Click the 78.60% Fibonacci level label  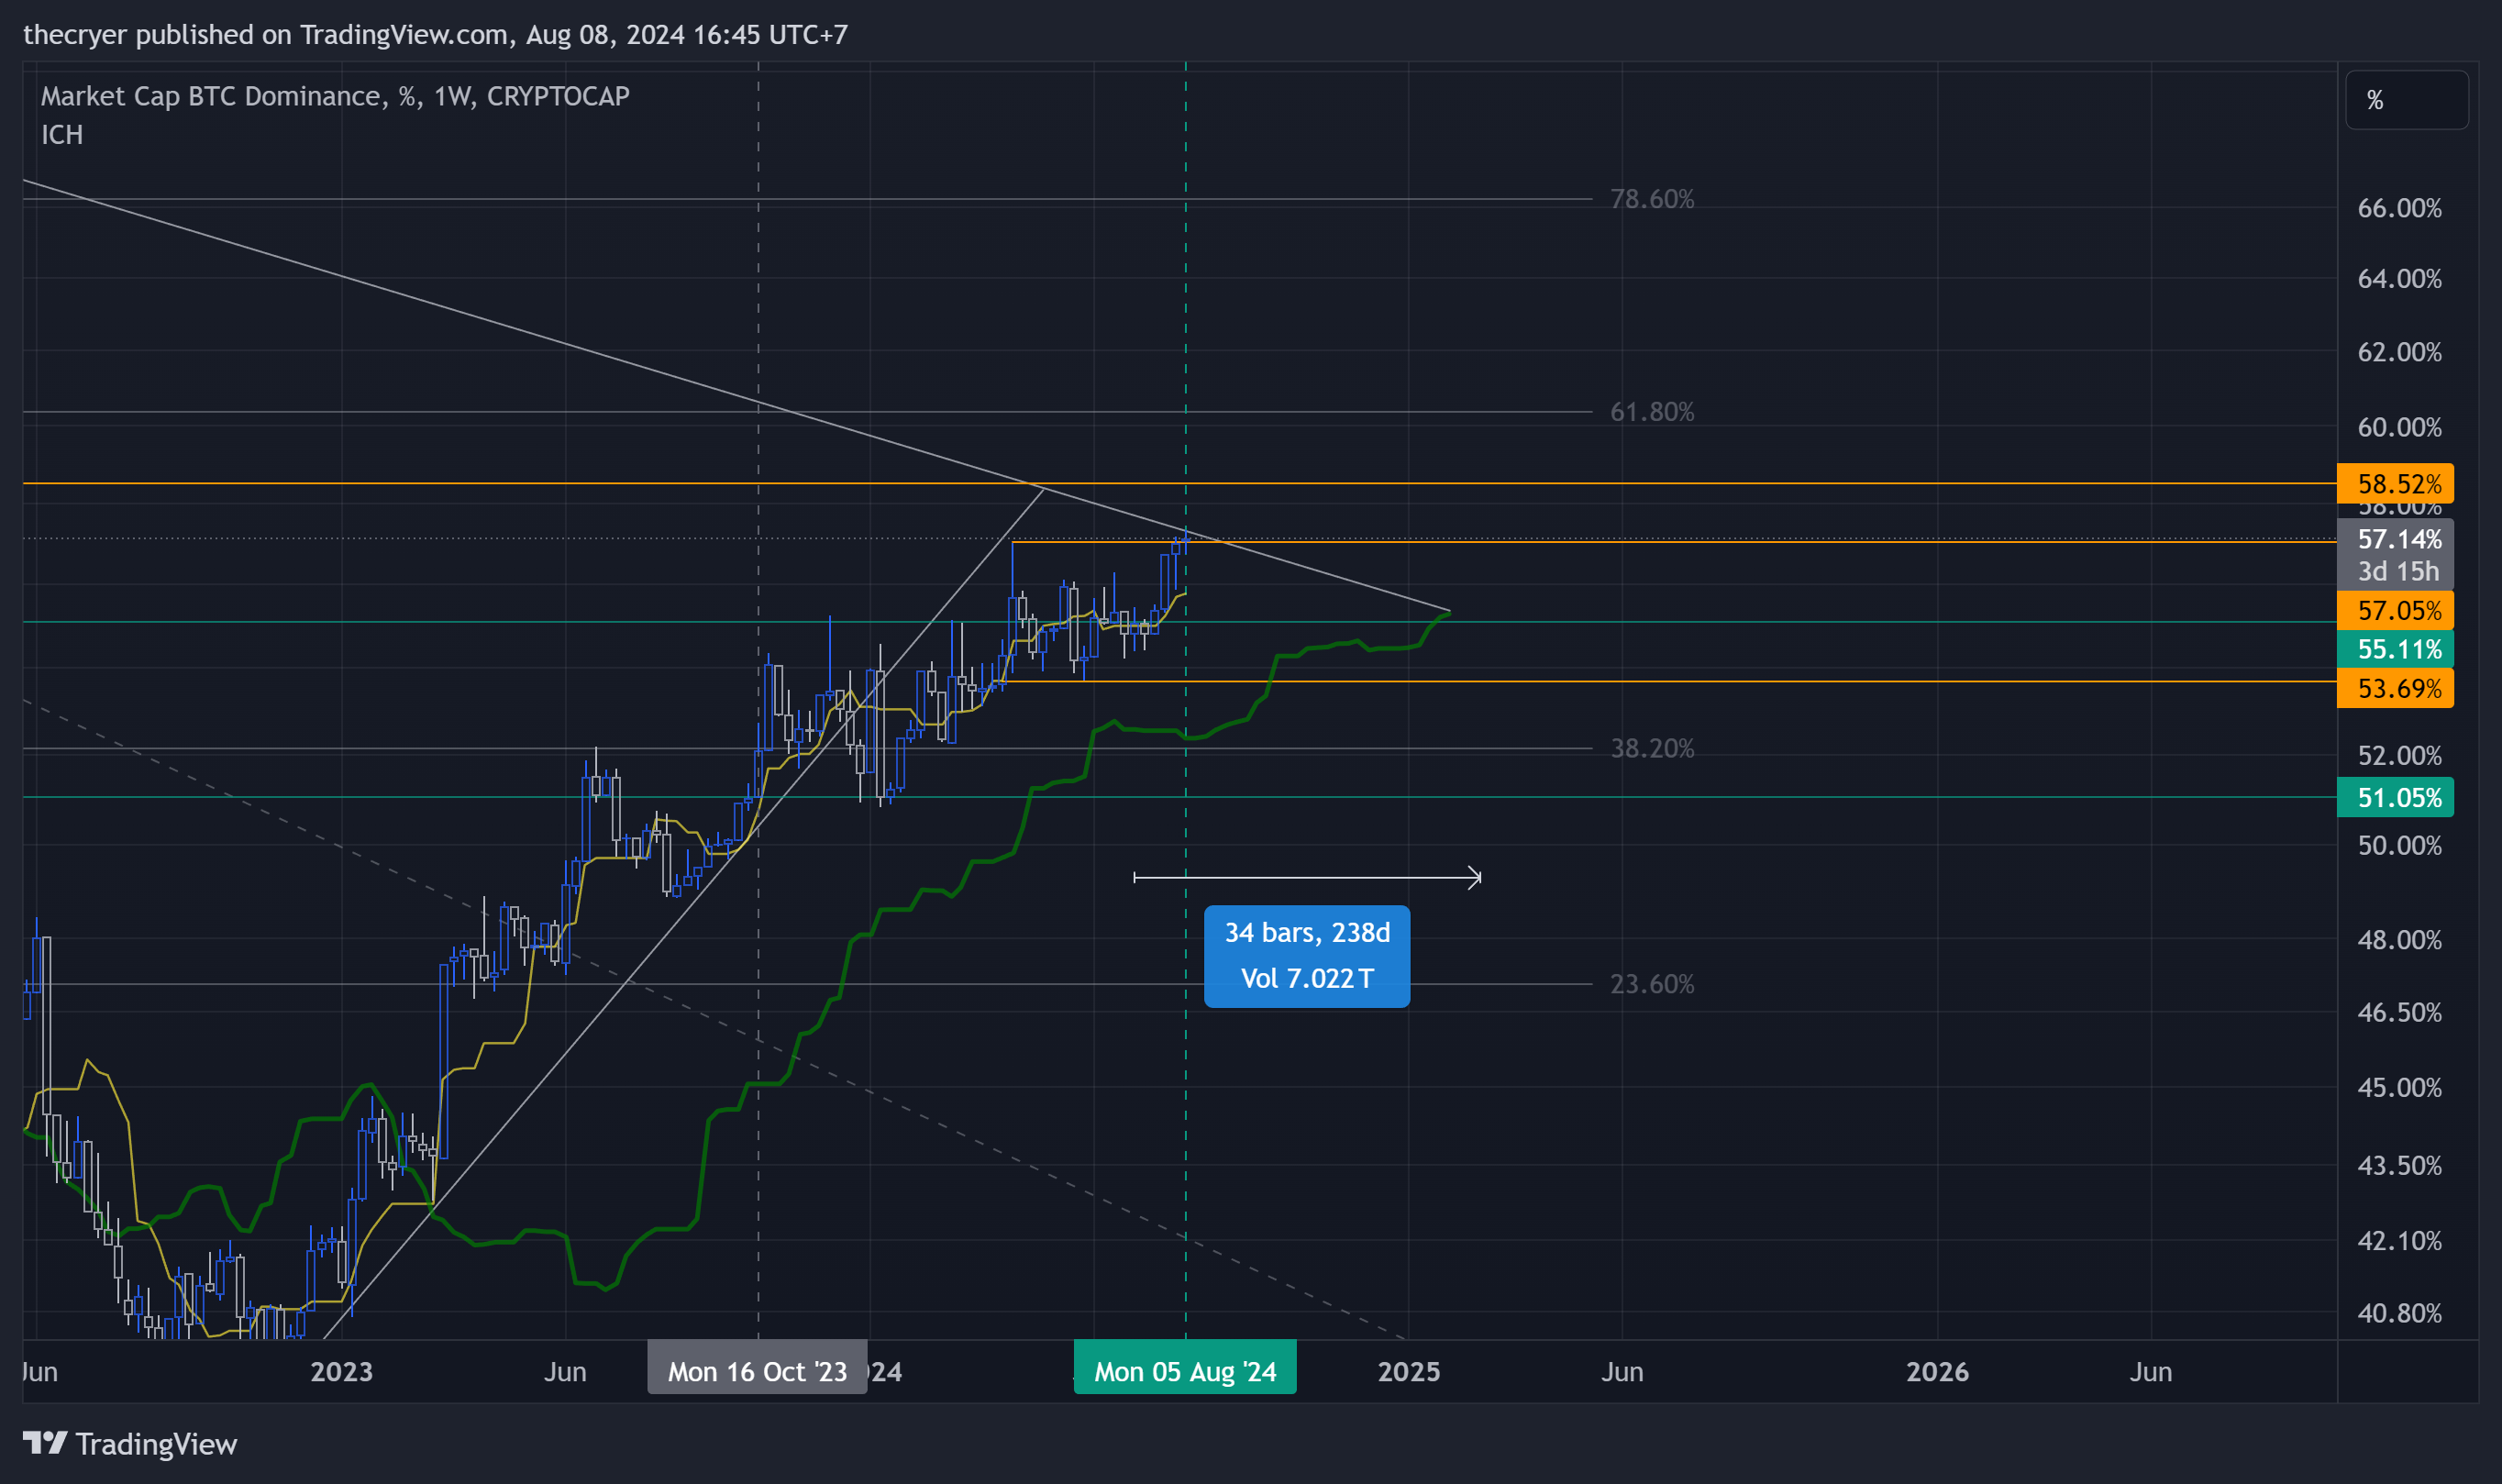(x=1652, y=199)
